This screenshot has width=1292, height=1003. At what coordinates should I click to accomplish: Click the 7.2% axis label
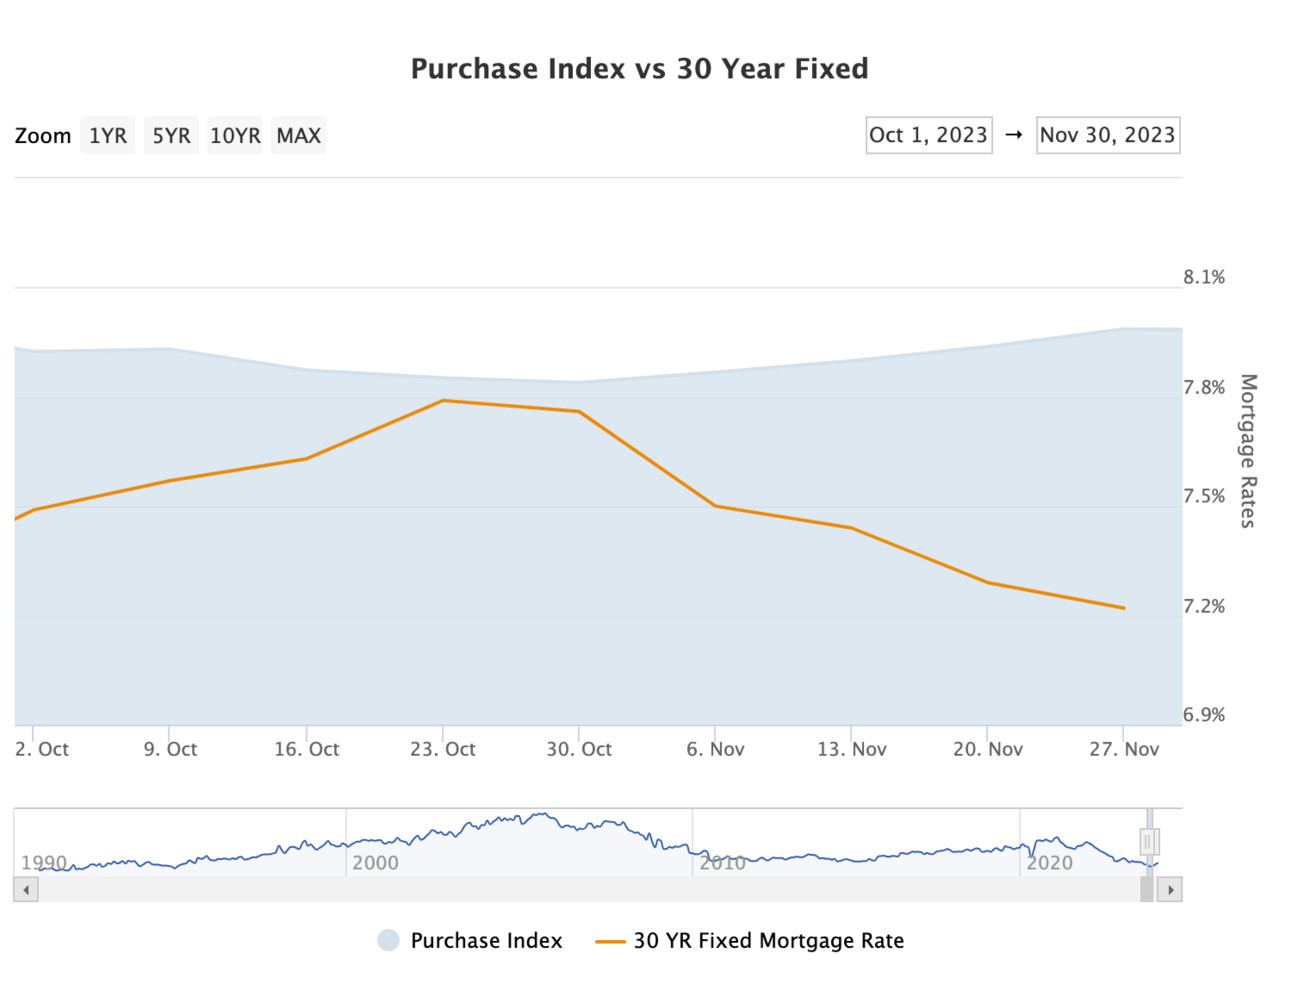pos(1204,607)
